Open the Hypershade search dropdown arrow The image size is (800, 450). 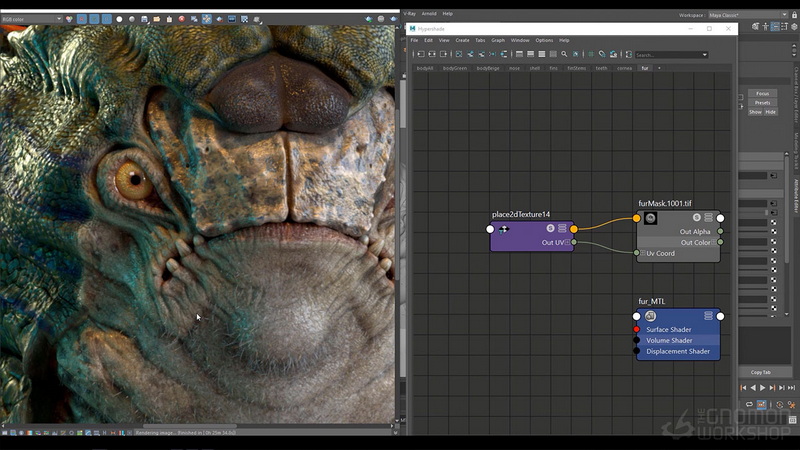[705, 55]
